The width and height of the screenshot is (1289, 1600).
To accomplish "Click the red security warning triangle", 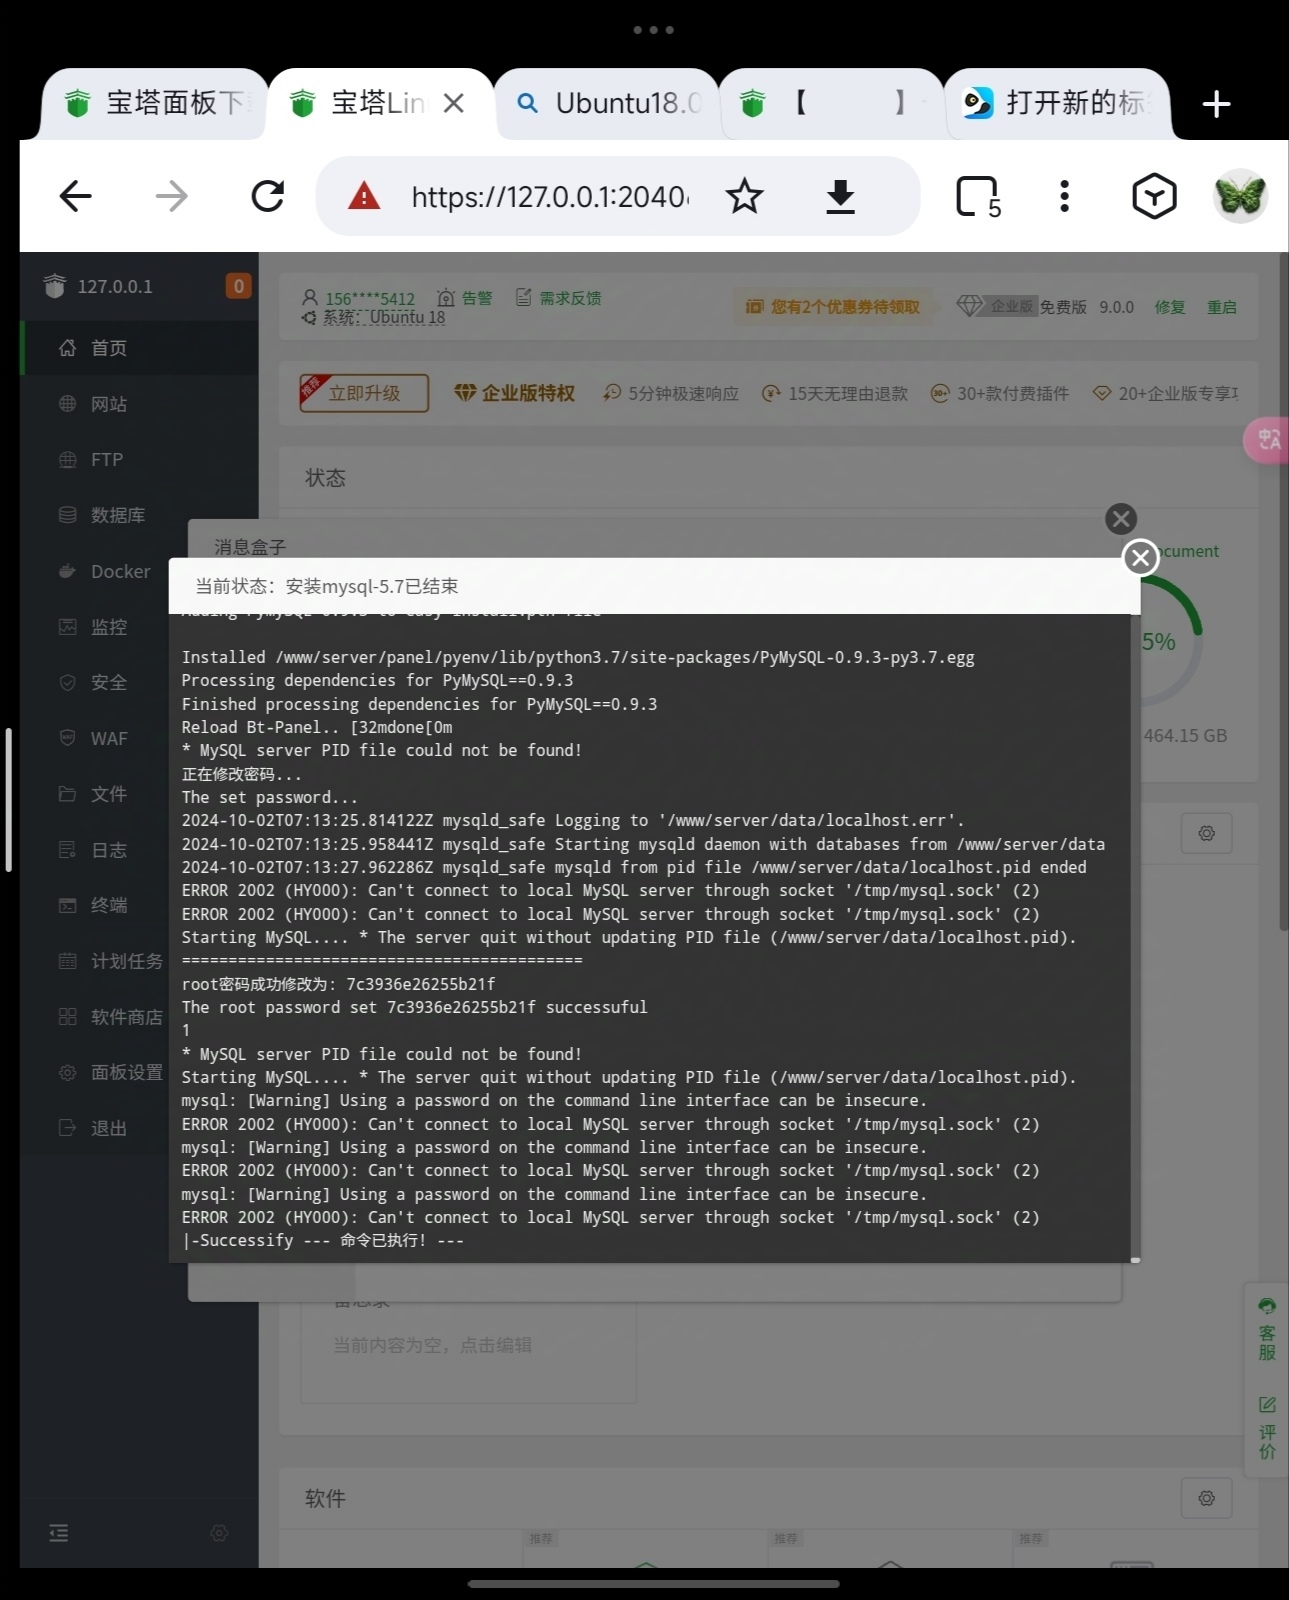I will [364, 196].
